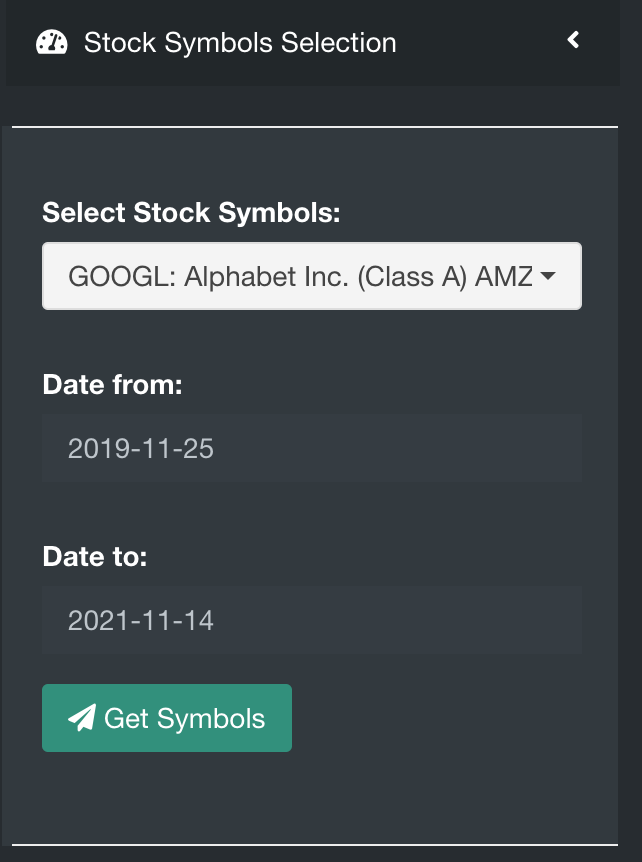This screenshot has height=862, width=642.
Task: Tap the gauge symbol next to Stock Symbols Selection
Action: pyautogui.click(x=49, y=42)
